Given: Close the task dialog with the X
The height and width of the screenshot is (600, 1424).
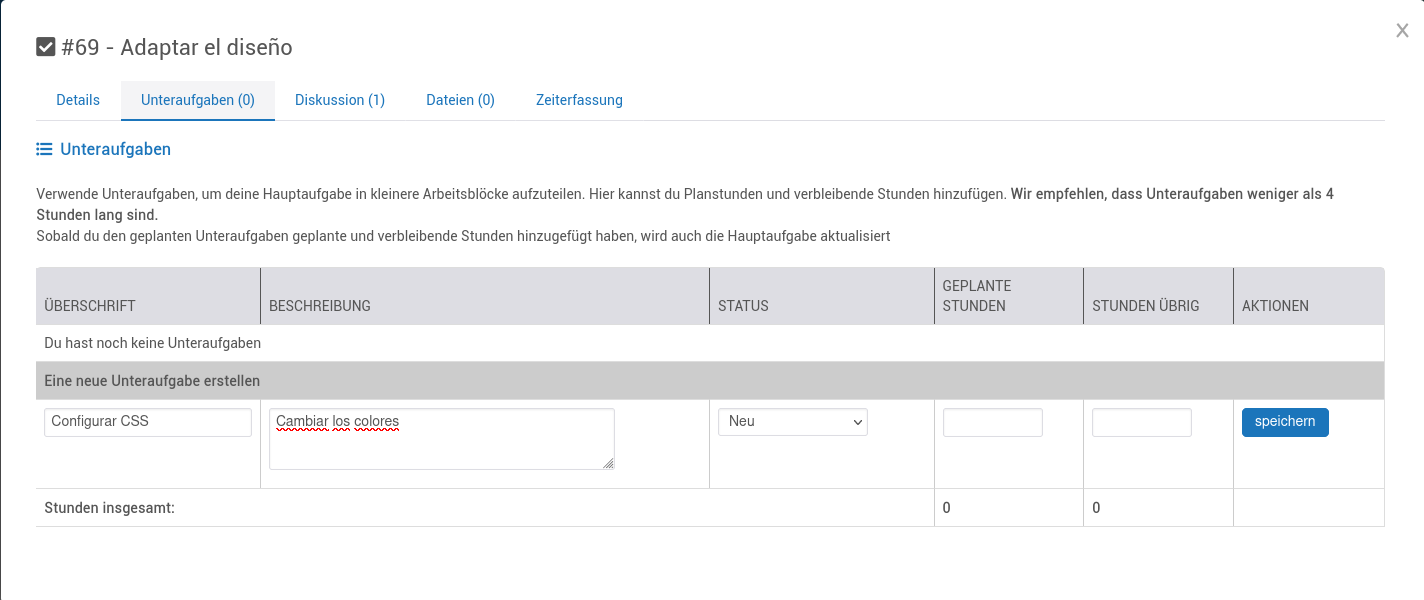Looking at the screenshot, I should (x=1402, y=31).
